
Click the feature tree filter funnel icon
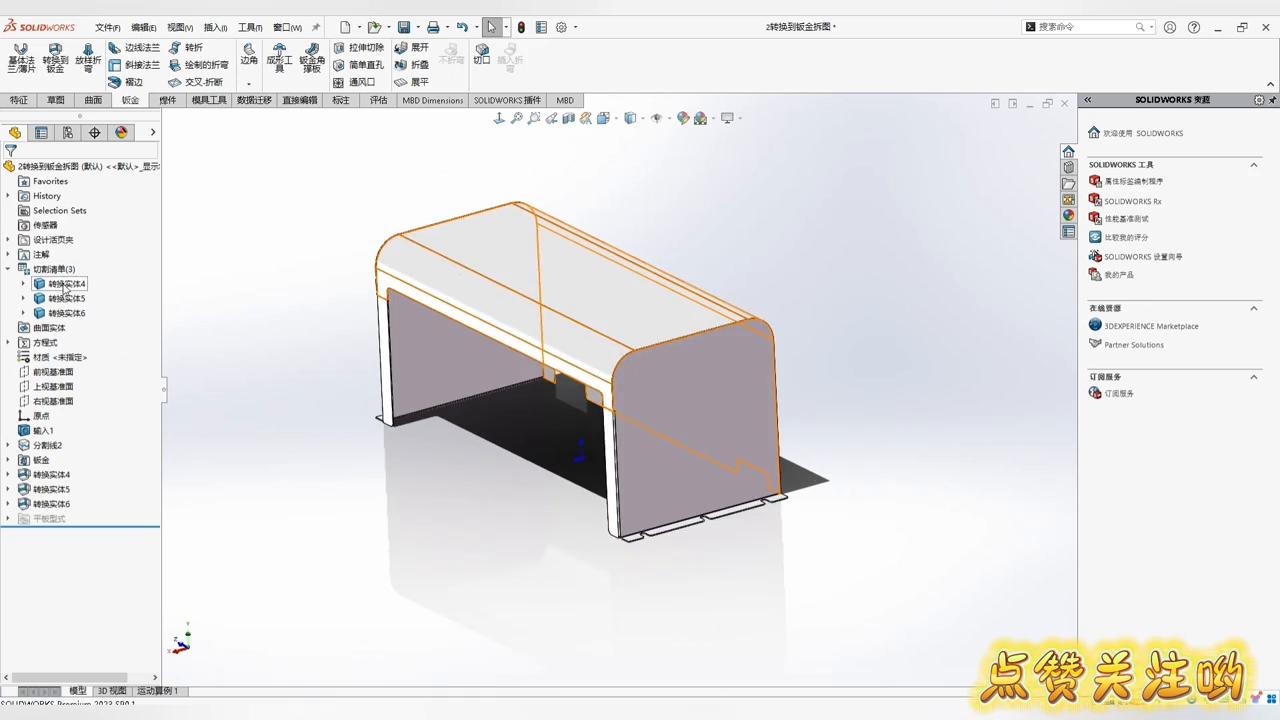(x=11, y=151)
